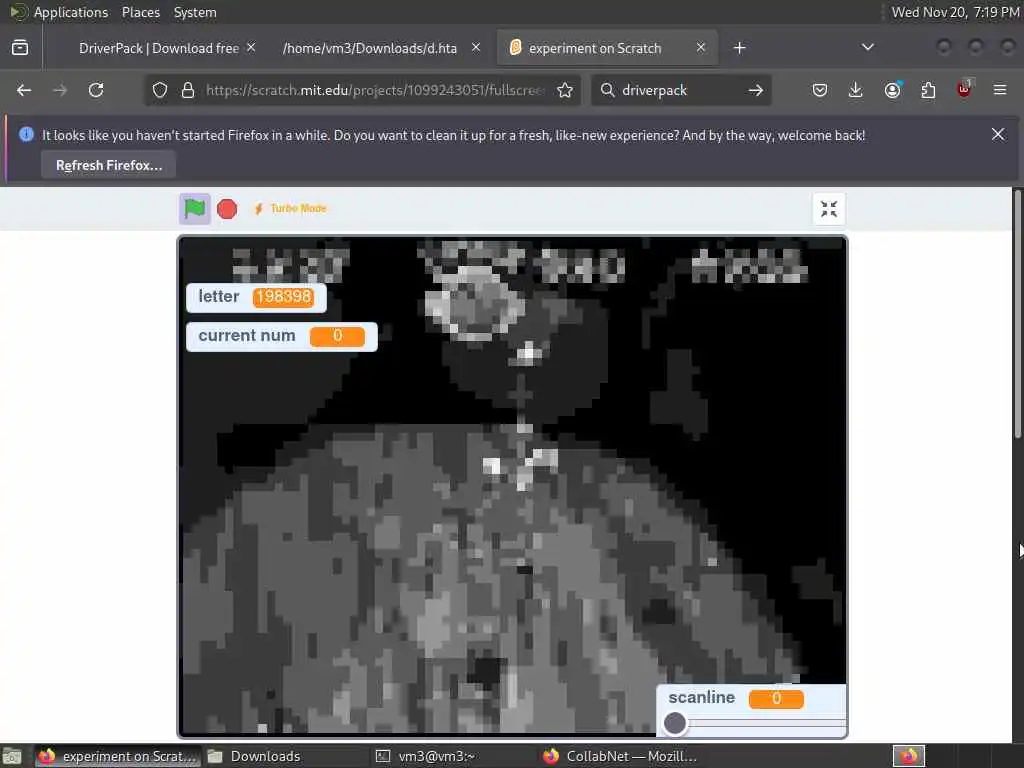Dismiss the Firefox notification bar
1024x768 pixels.
(x=998, y=135)
